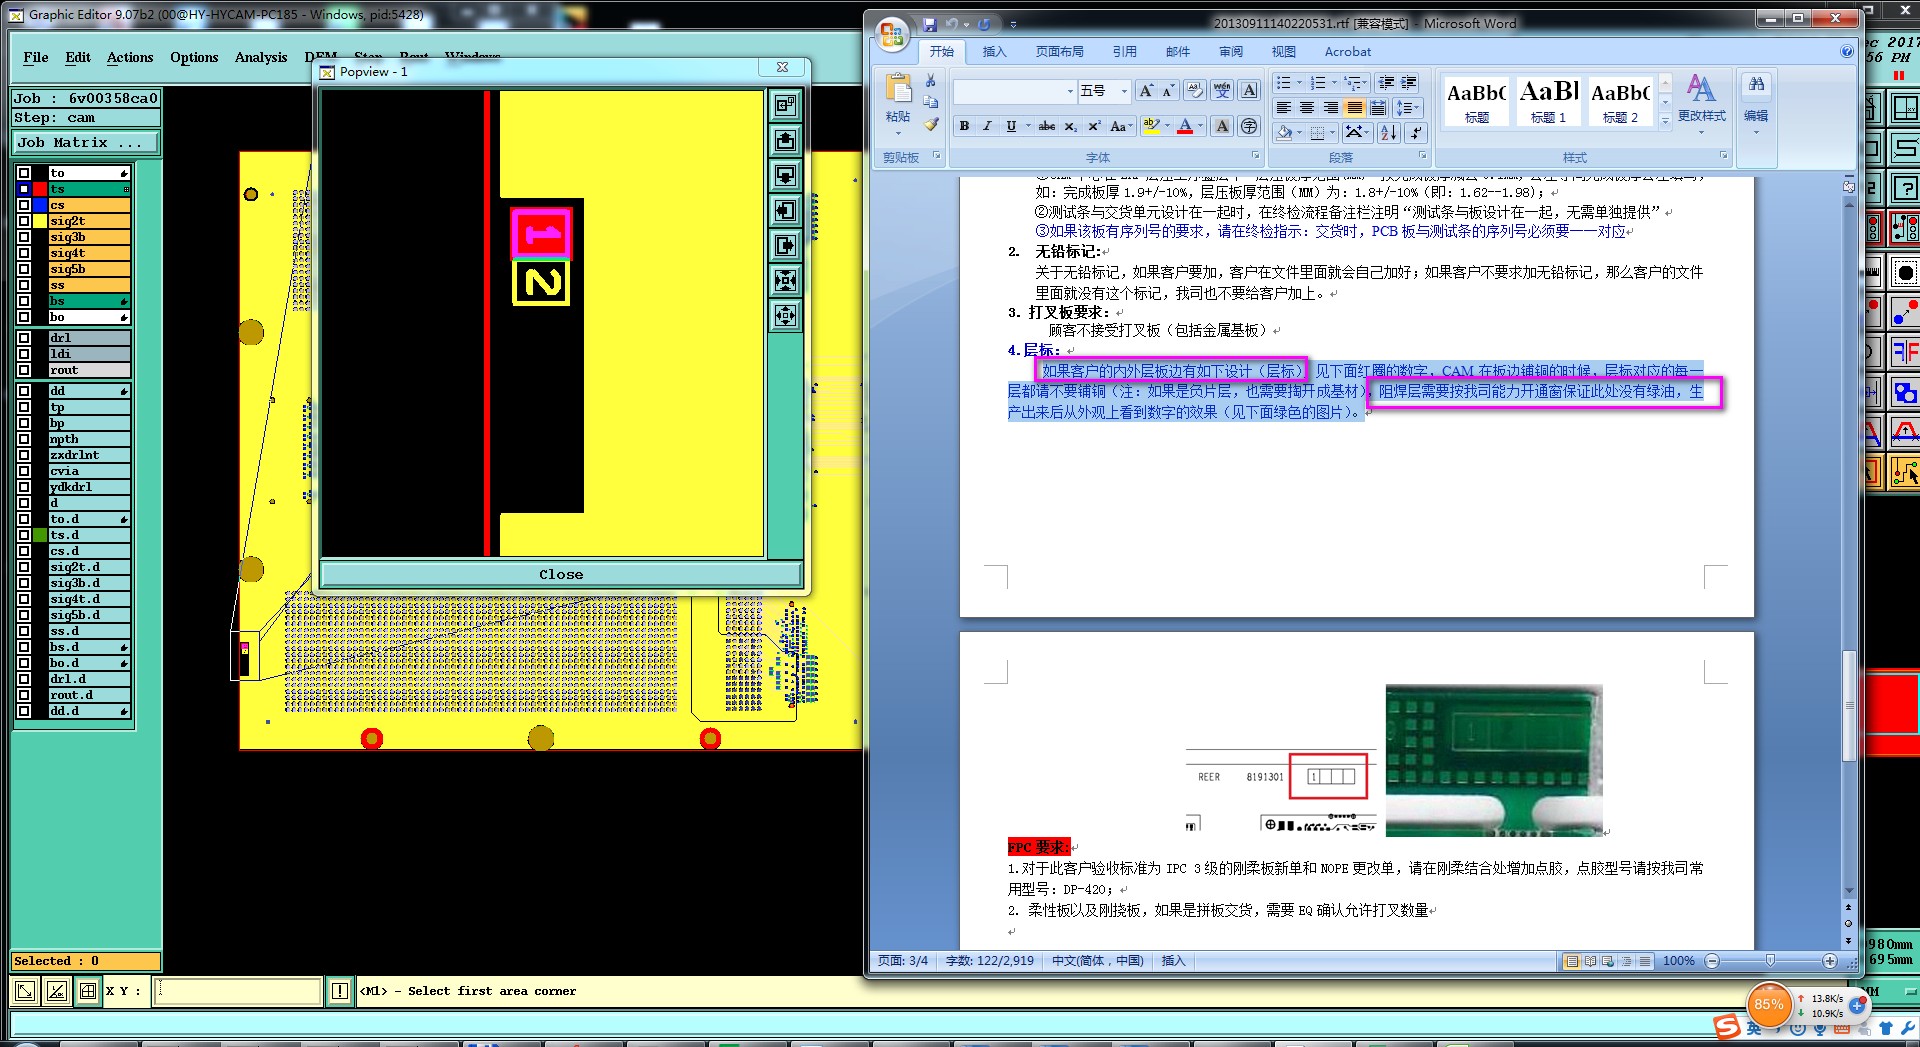Click the Word zoom slider handle

(1770, 961)
